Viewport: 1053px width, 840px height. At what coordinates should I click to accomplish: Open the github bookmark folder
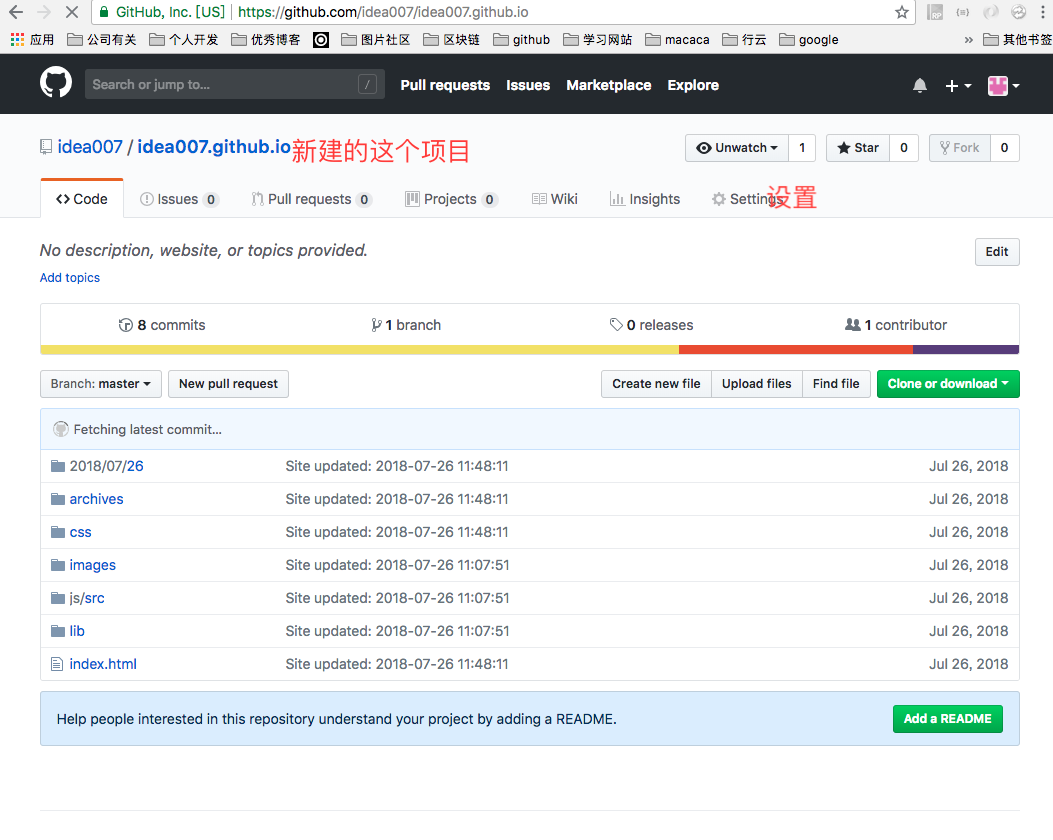pyautogui.click(x=522, y=40)
